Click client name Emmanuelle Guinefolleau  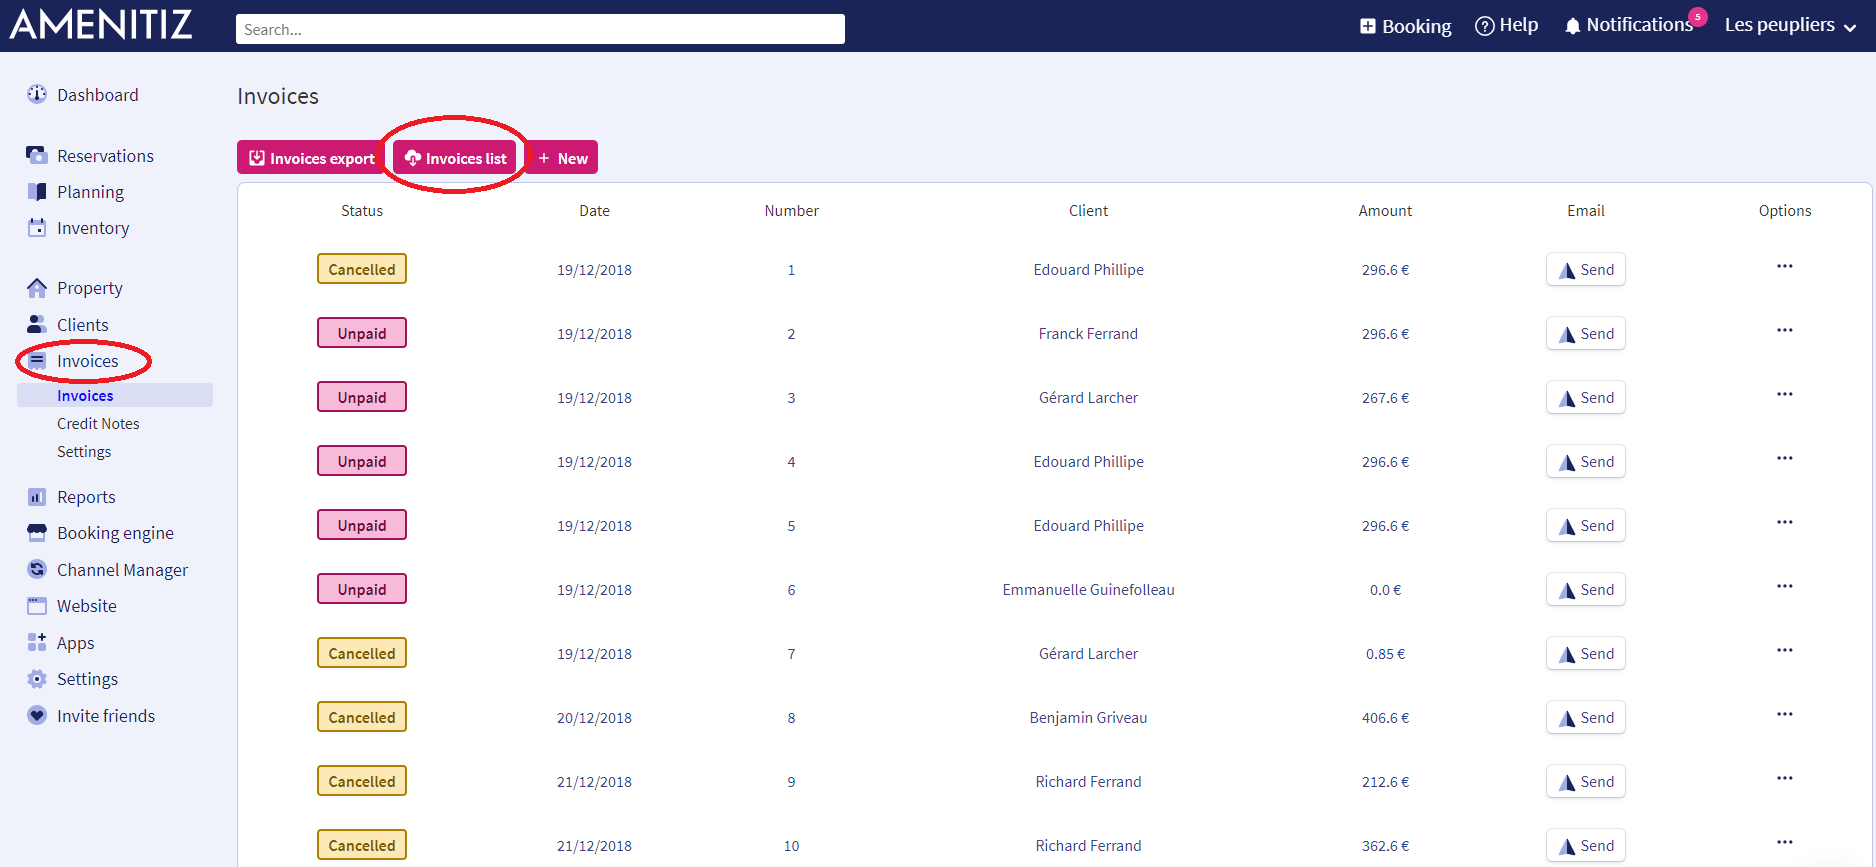click(1088, 590)
